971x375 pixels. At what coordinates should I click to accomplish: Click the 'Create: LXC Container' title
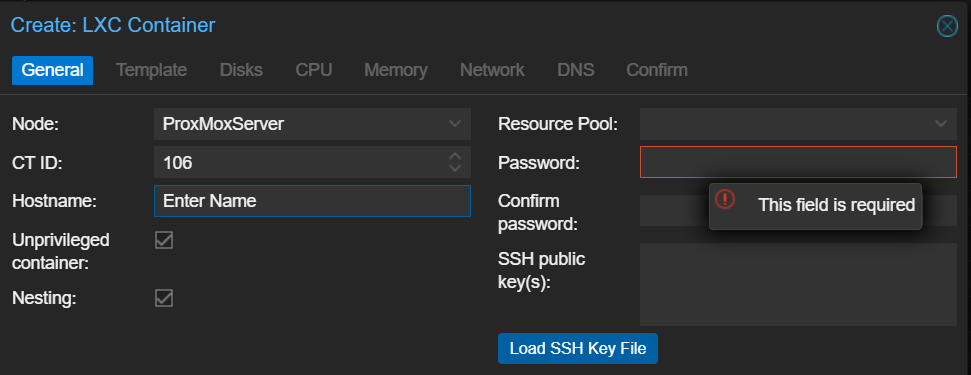[113, 25]
